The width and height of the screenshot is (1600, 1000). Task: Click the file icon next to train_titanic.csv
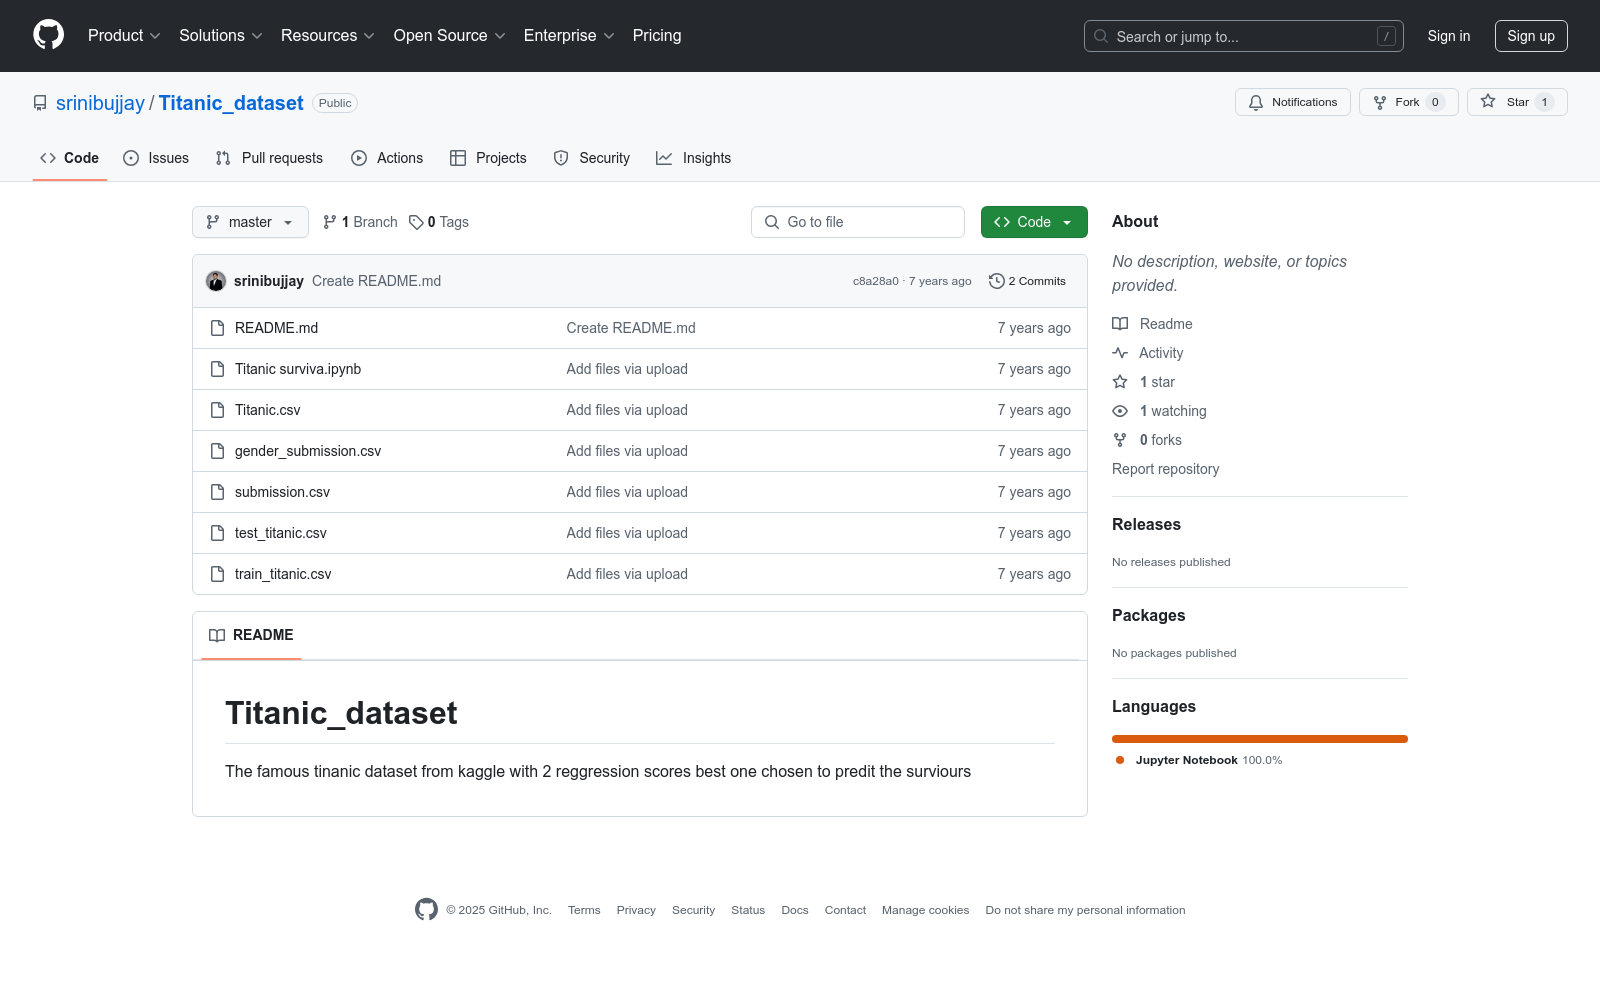(x=217, y=574)
